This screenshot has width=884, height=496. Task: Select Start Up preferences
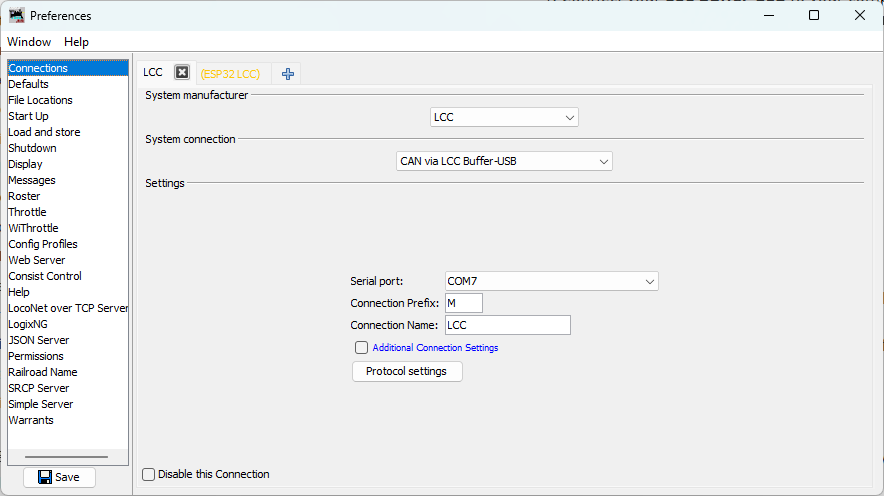[x=68, y=116]
